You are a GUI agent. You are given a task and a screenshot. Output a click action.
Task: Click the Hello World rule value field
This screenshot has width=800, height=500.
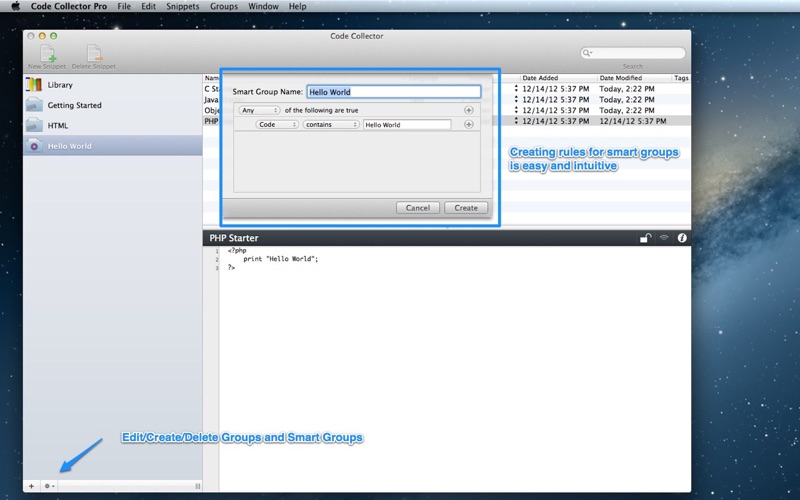pyautogui.click(x=407, y=124)
